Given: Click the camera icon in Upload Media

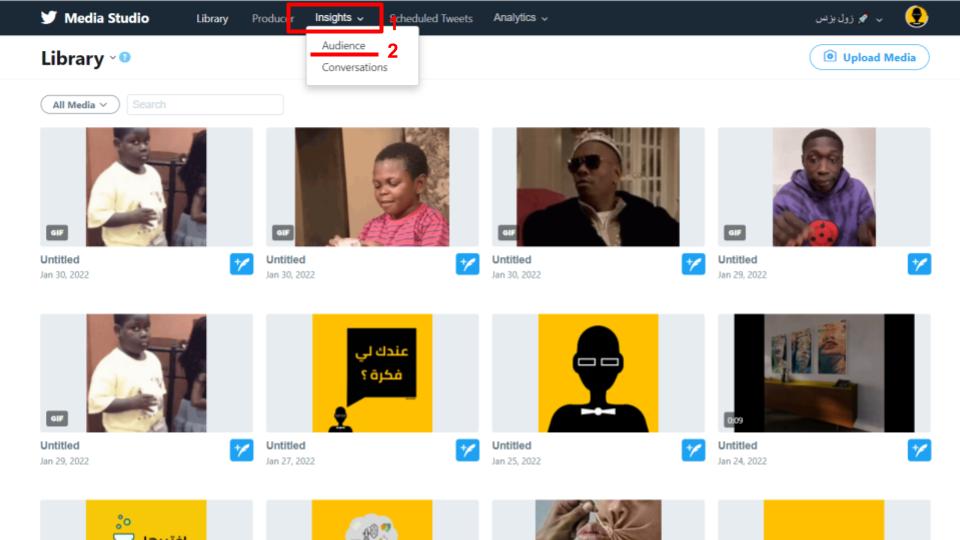Looking at the screenshot, I should click(830, 56).
